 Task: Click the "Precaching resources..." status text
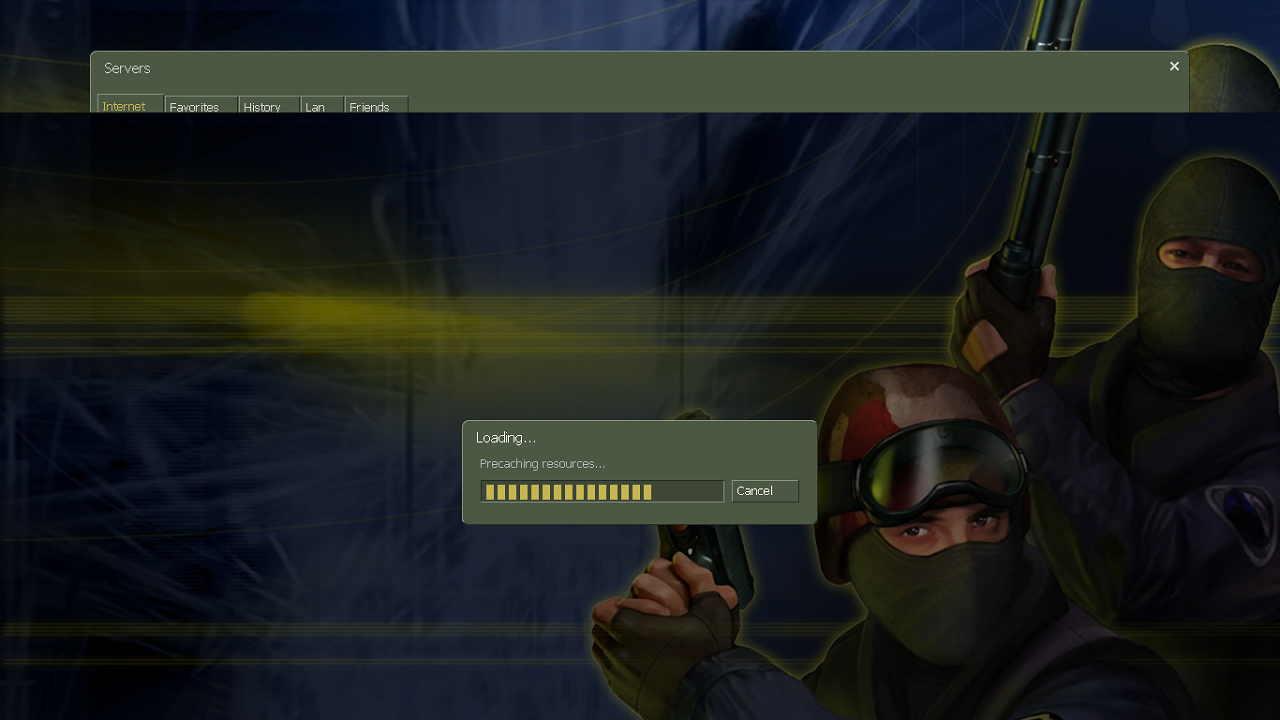tap(542, 464)
